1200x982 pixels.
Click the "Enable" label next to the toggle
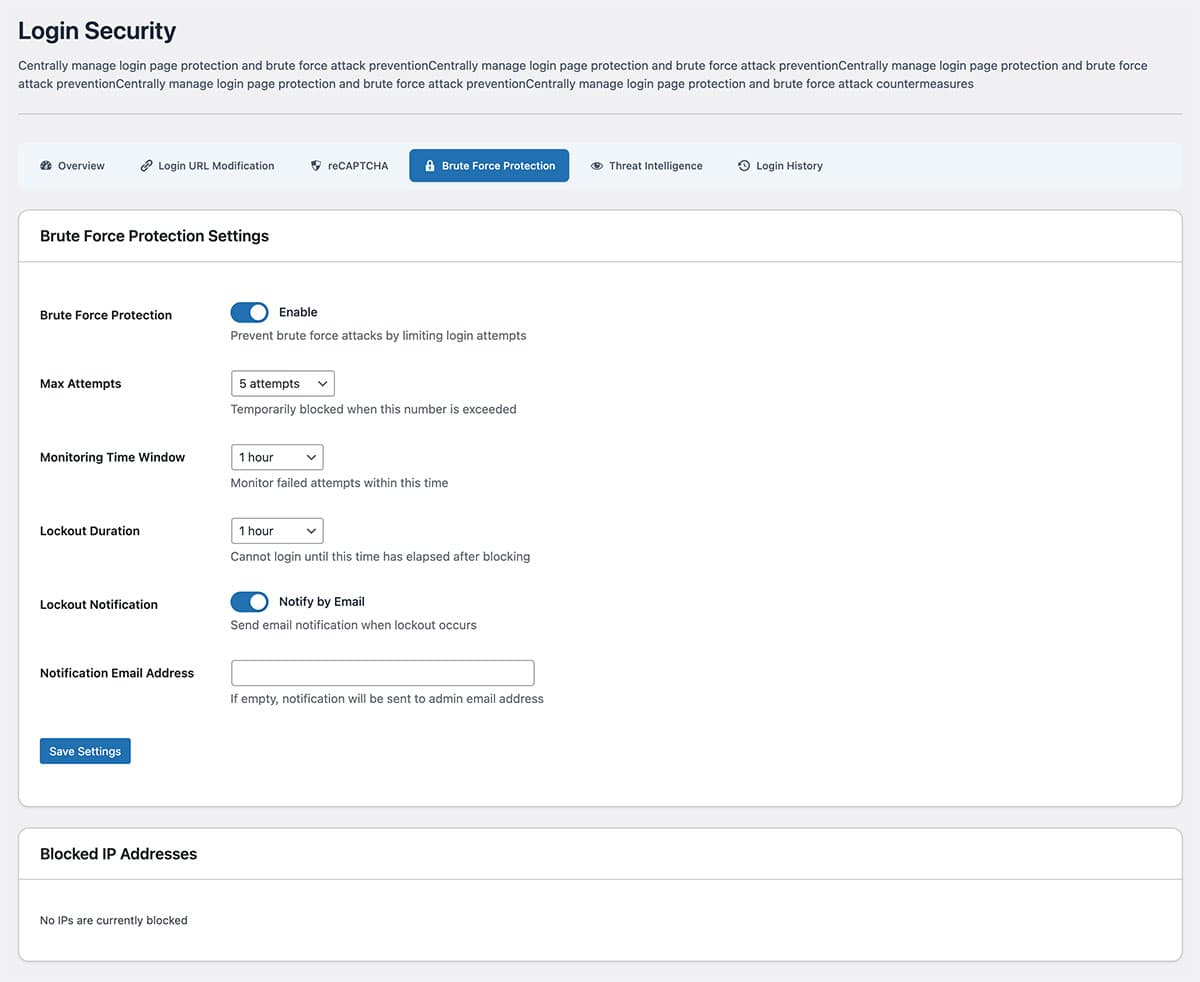point(298,313)
